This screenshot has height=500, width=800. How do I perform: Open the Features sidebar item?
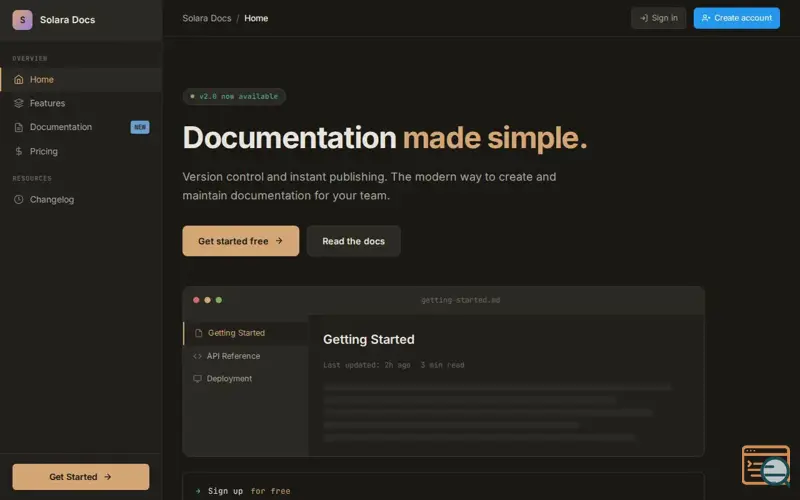tap(81, 103)
